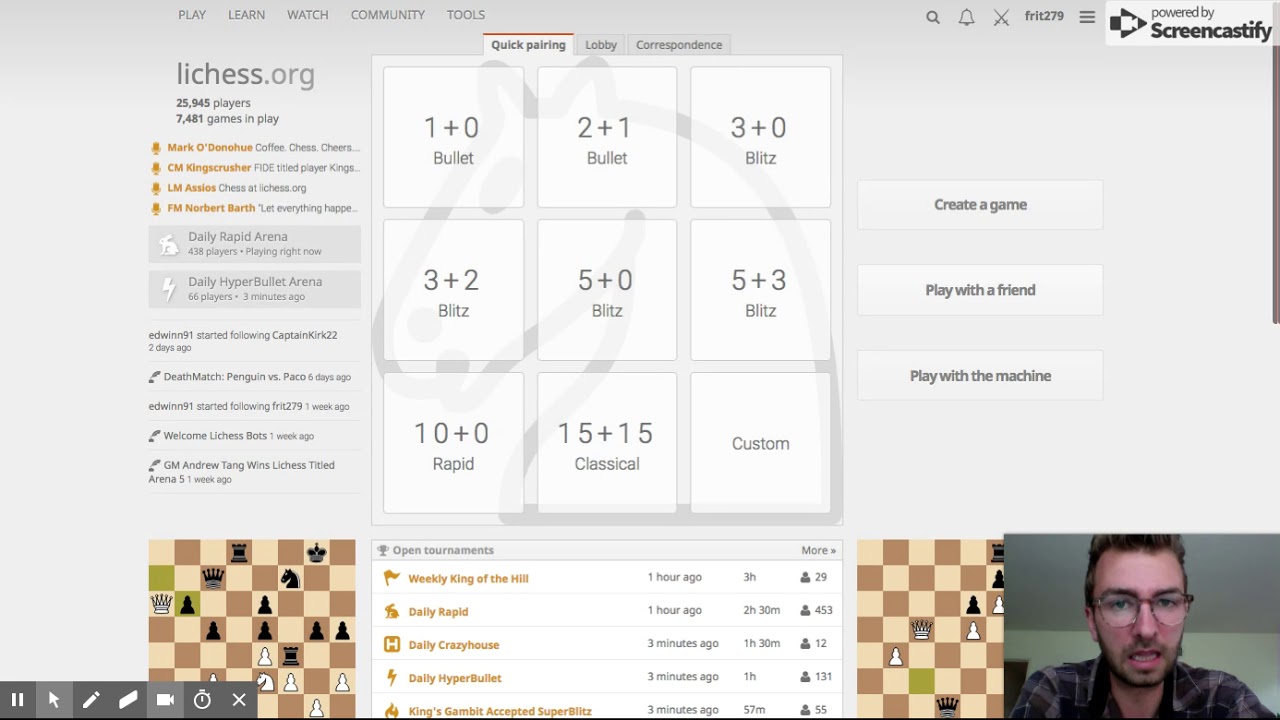Click the Play with a friend button

[x=980, y=290]
